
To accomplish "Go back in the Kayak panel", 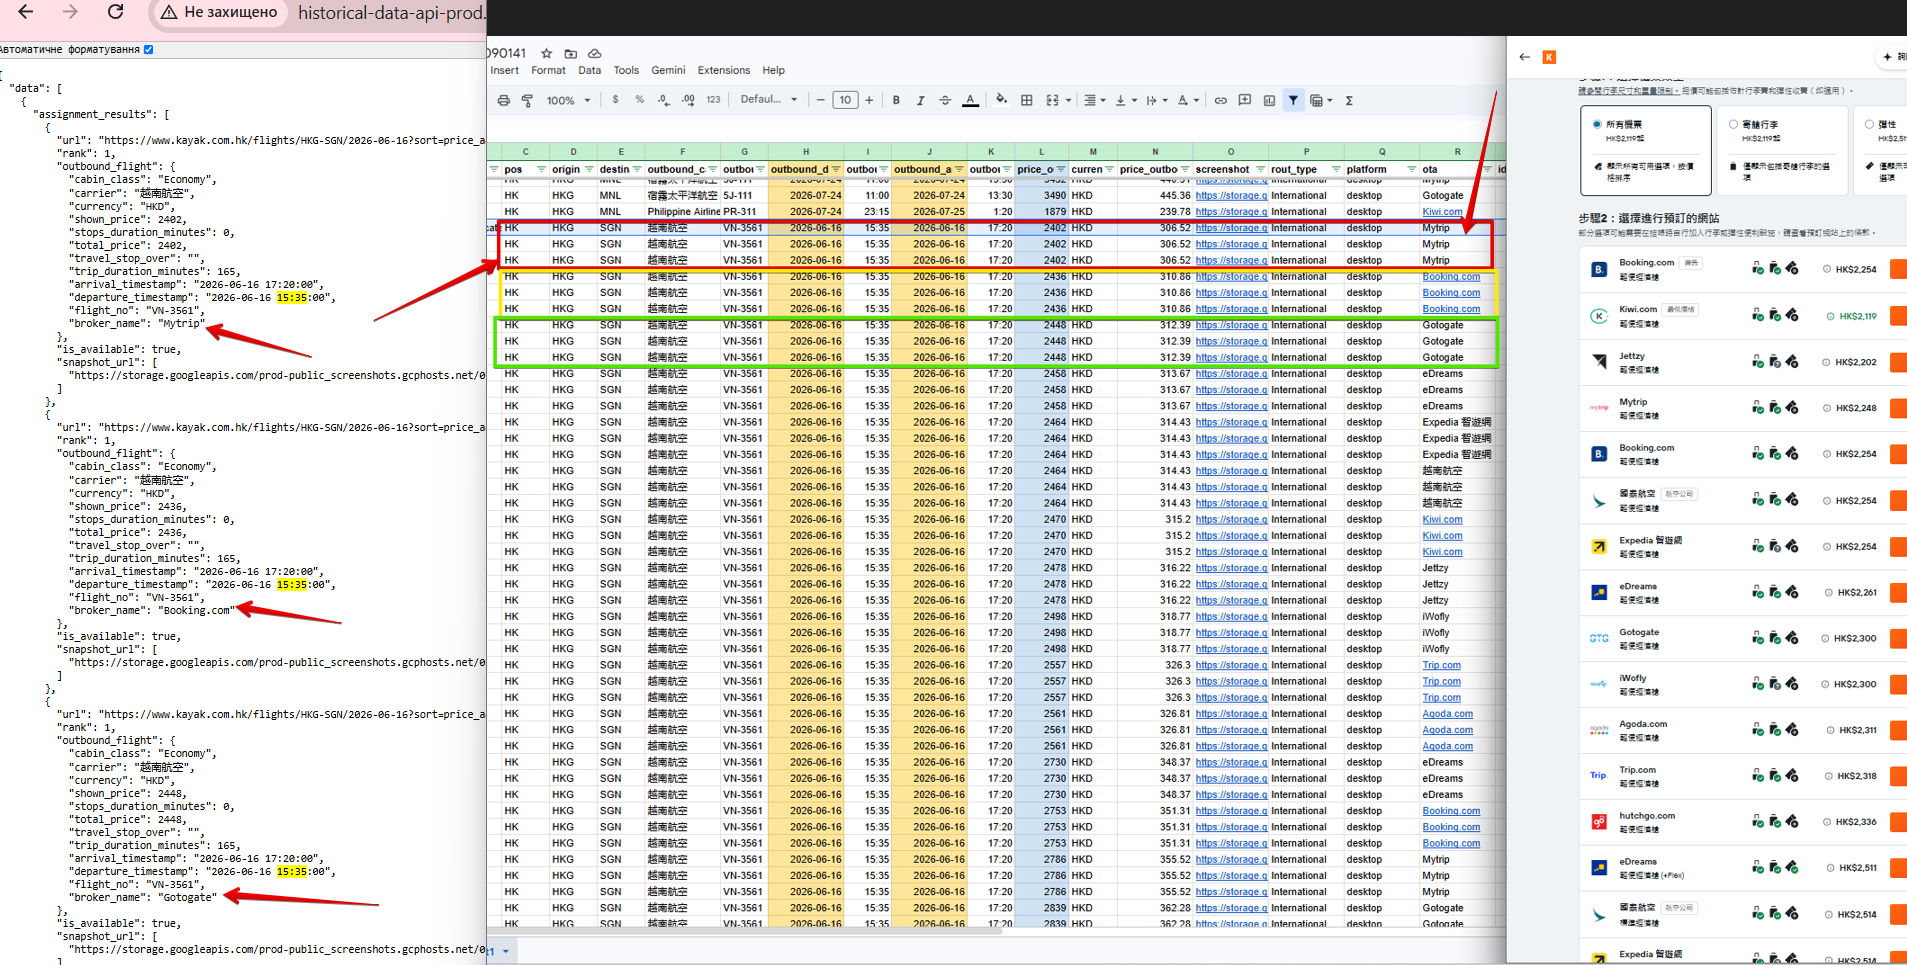I will point(1524,57).
